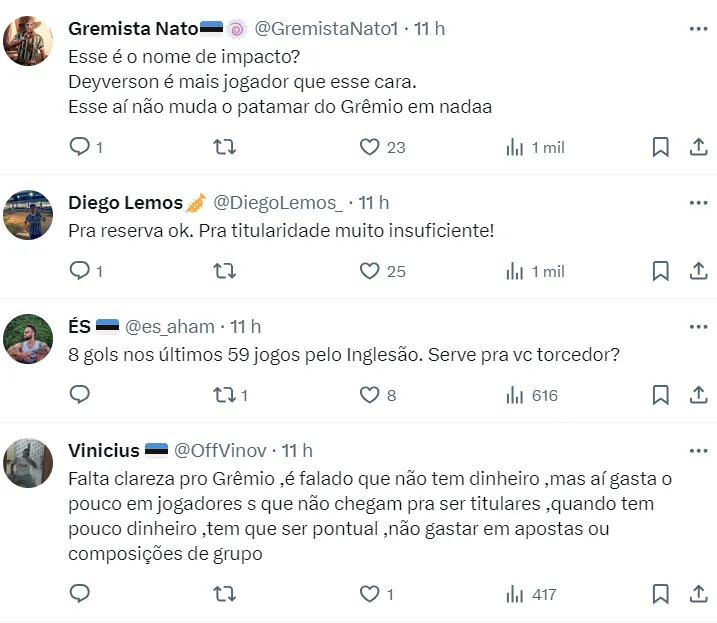Retweet the ÉS post with 1 repost
The height and width of the screenshot is (623, 717).
tap(225, 395)
